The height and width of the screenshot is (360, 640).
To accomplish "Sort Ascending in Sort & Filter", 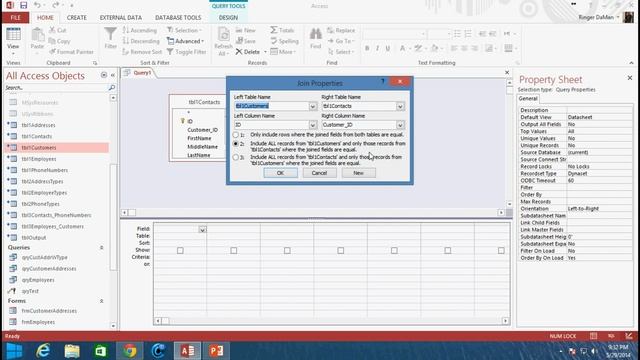I will [x=140, y=30].
